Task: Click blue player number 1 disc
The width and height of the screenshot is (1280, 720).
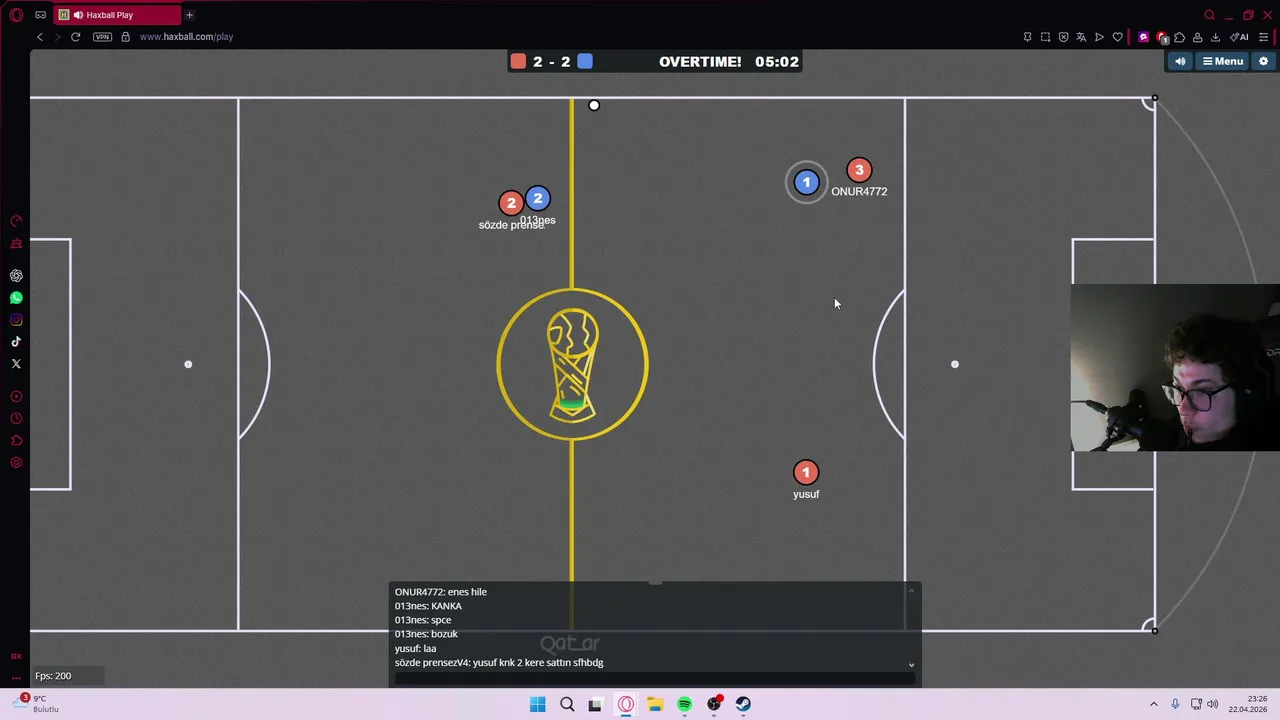Action: coord(806,182)
